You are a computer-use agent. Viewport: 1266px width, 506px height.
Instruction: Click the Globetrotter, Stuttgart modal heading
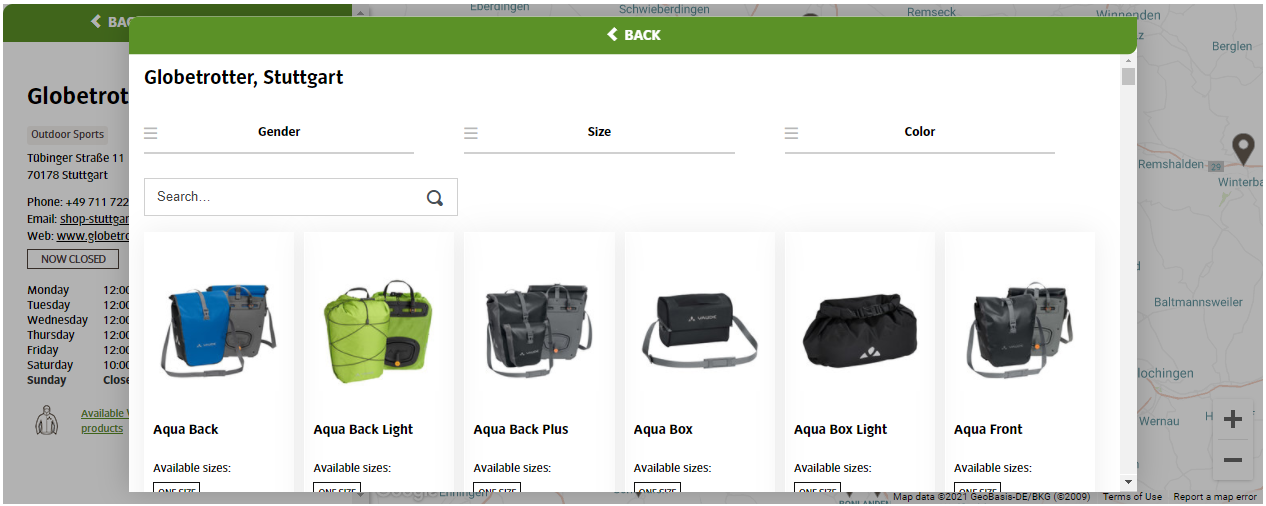[x=244, y=77]
